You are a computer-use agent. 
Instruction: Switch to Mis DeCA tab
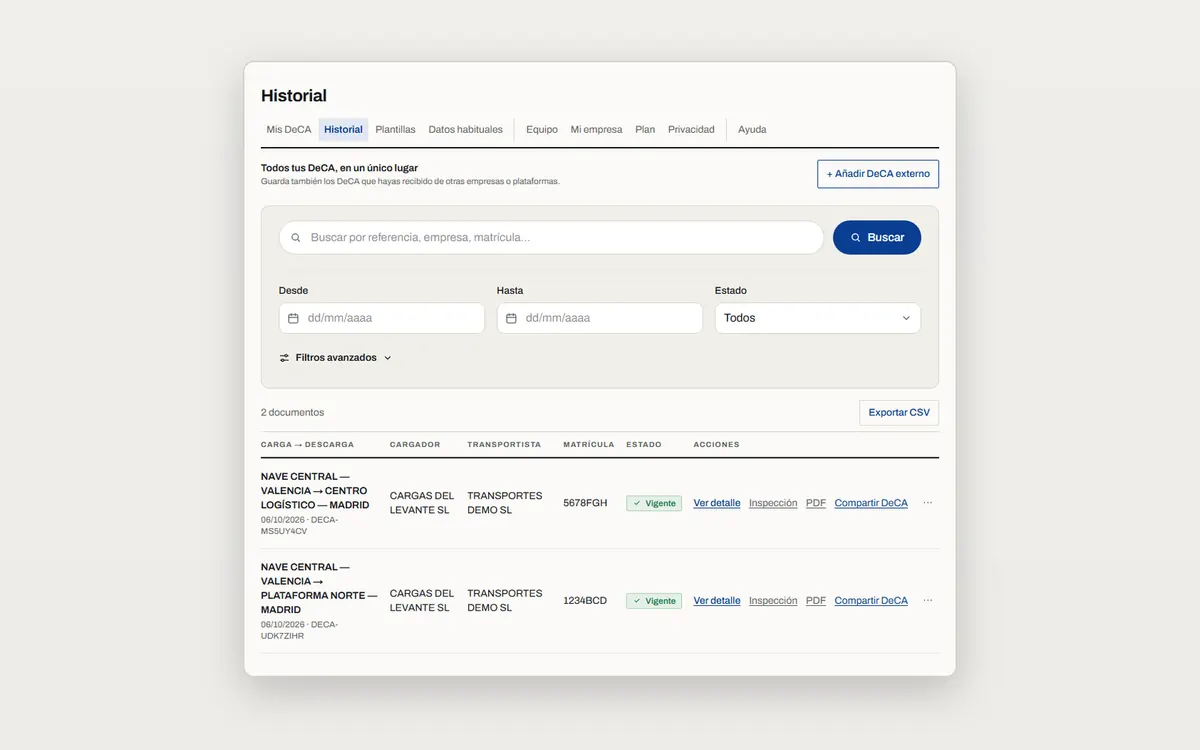click(x=289, y=129)
